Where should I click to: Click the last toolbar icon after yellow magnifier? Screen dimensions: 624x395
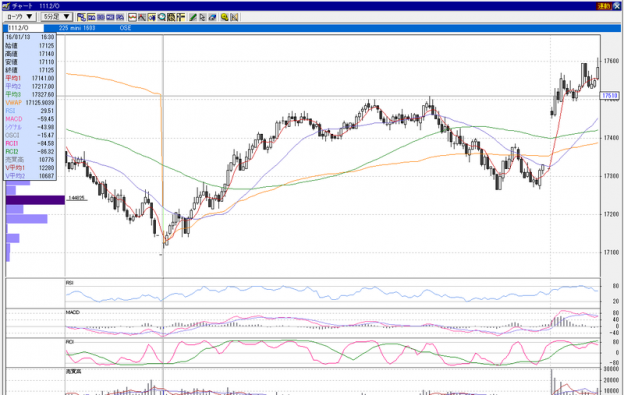[234, 17]
